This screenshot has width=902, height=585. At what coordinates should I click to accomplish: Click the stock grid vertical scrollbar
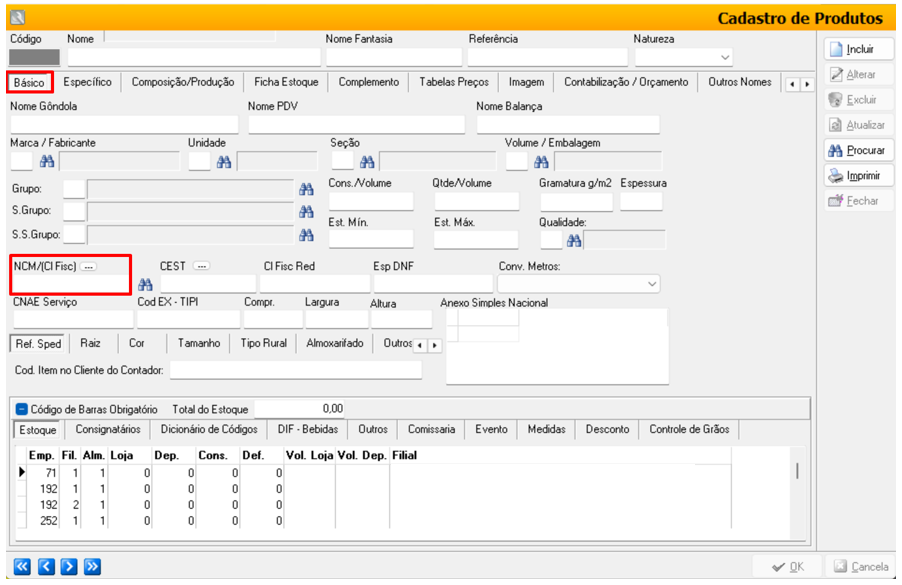point(797,472)
